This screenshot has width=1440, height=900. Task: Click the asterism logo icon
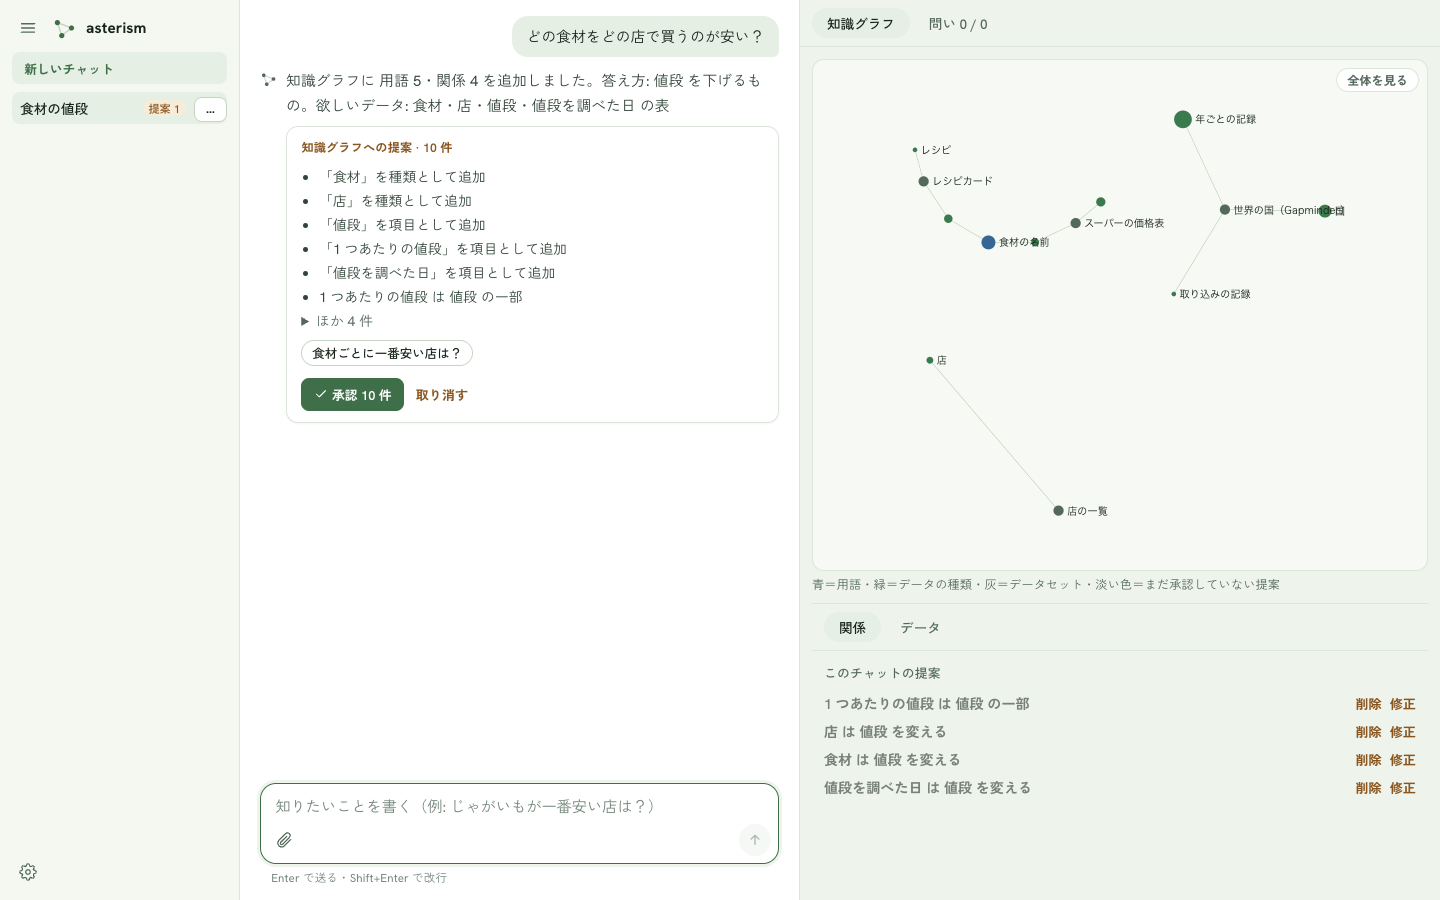65,29
